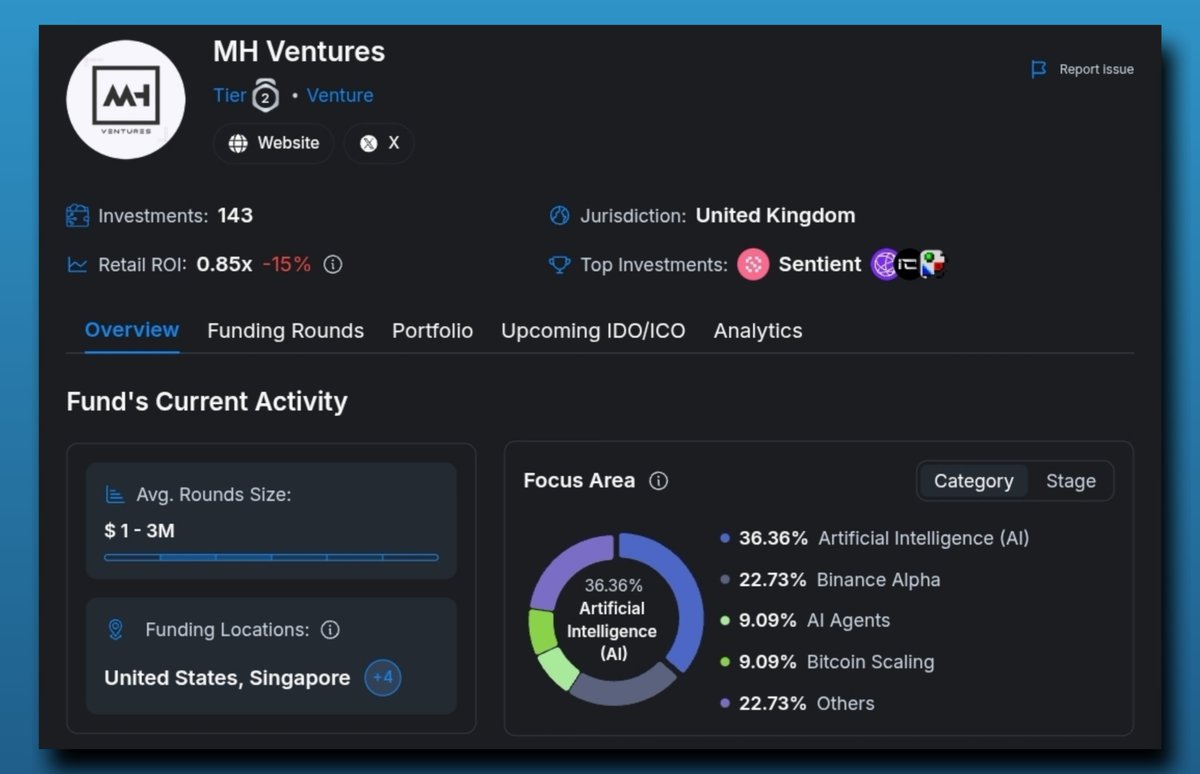Expand the +4 more locations badge
The image size is (1200, 774).
tap(383, 678)
